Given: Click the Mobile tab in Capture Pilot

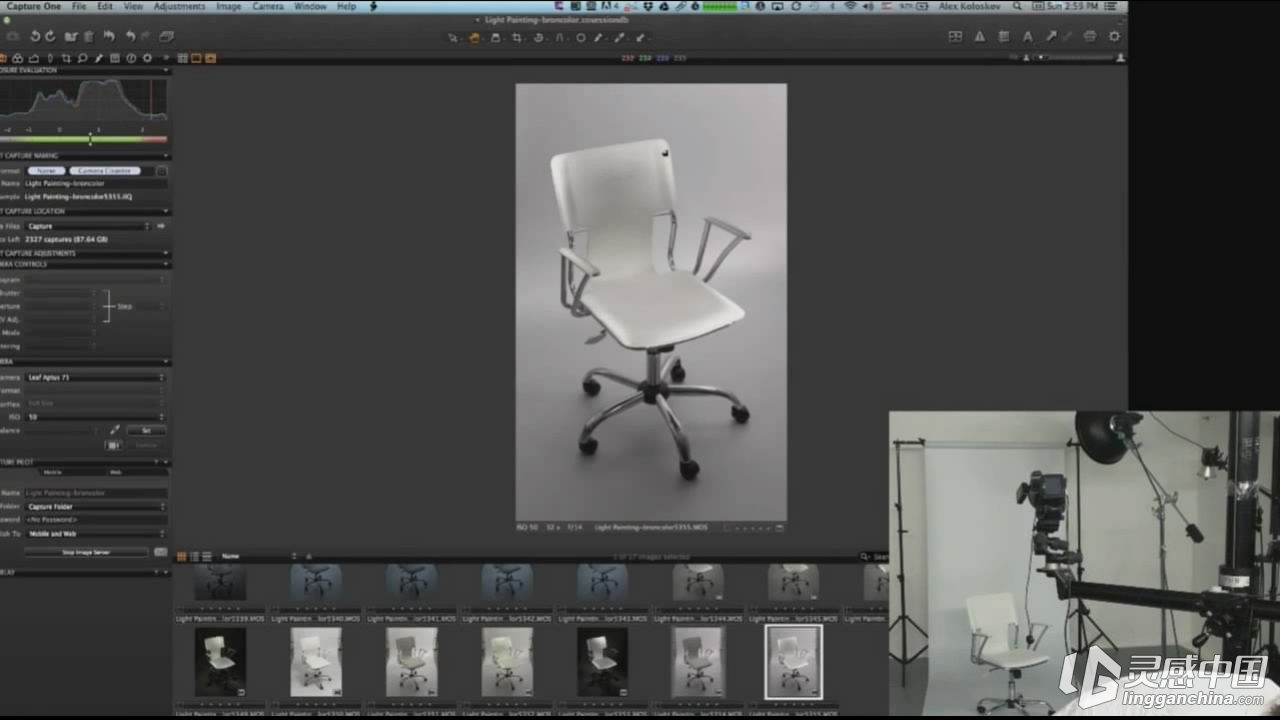Looking at the screenshot, I should pyautogui.click(x=52, y=472).
